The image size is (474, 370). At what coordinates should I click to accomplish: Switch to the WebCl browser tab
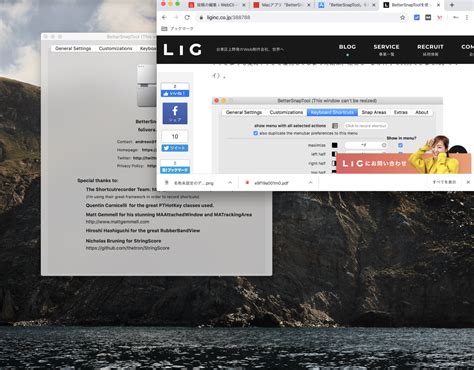216,5
